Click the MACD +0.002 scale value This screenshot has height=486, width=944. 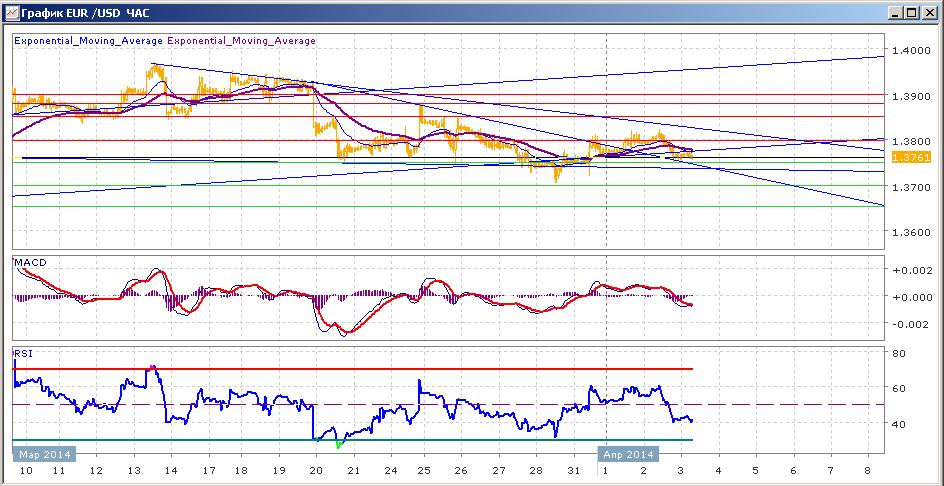pos(909,270)
